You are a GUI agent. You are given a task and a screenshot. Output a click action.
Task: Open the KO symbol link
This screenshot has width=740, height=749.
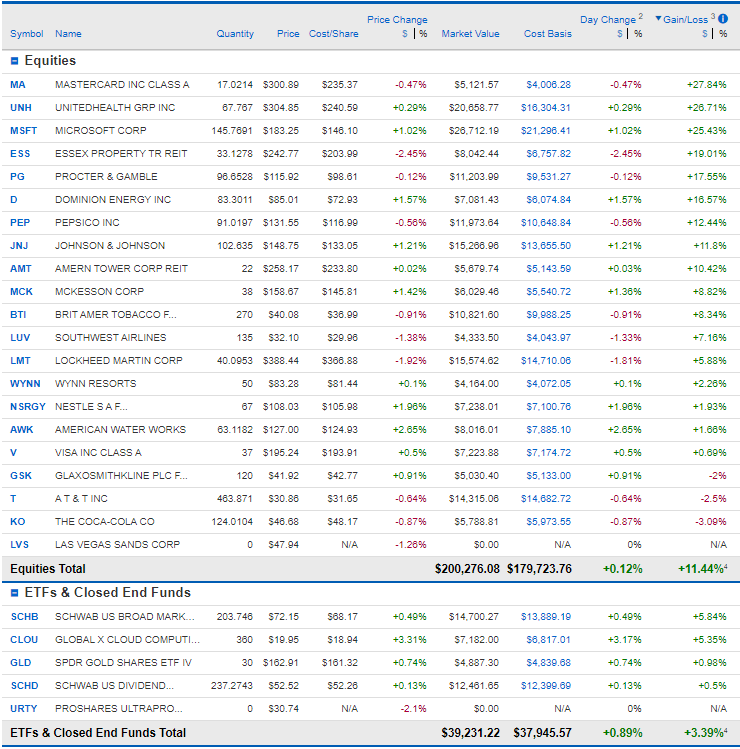18,522
